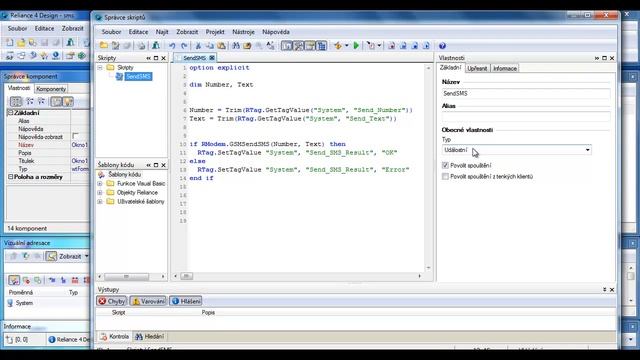Toggle first panel visibility button in script toolbar
Screen dimensions: 640x360
point(287,46)
